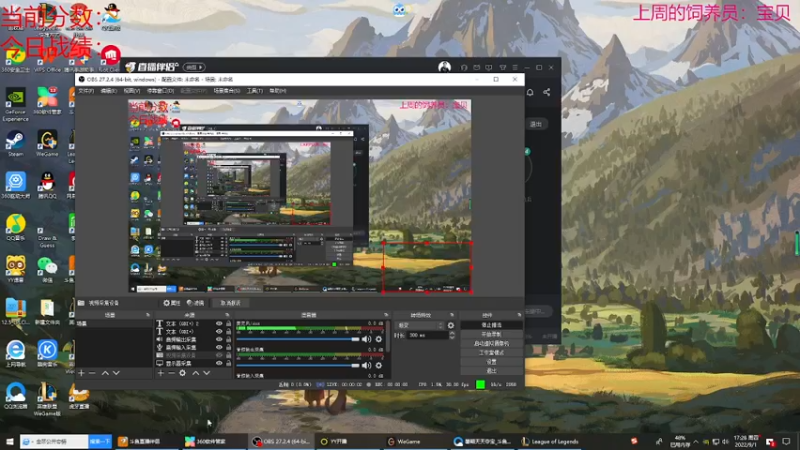Click headset support icon in 直播伴侣 title bar
This screenshot has height=450, width=800.
[x=464, y=67]
